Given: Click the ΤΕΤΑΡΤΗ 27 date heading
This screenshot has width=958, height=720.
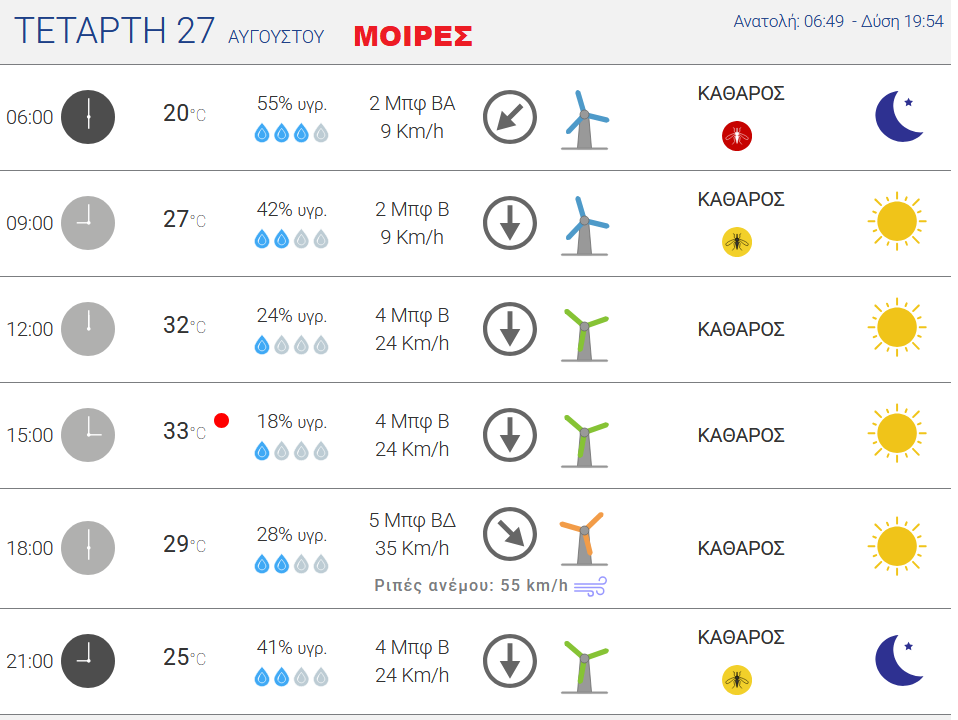Looking at the screenshot, I should coord(114,31).
